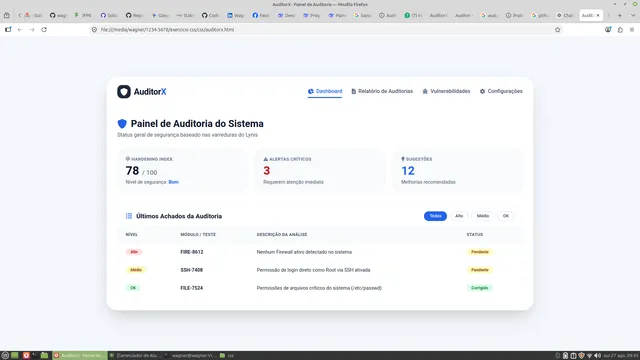Click the Vulnerabilidades bug icon
The width and height of the screenshot is (640, 360).
[425, 91]
